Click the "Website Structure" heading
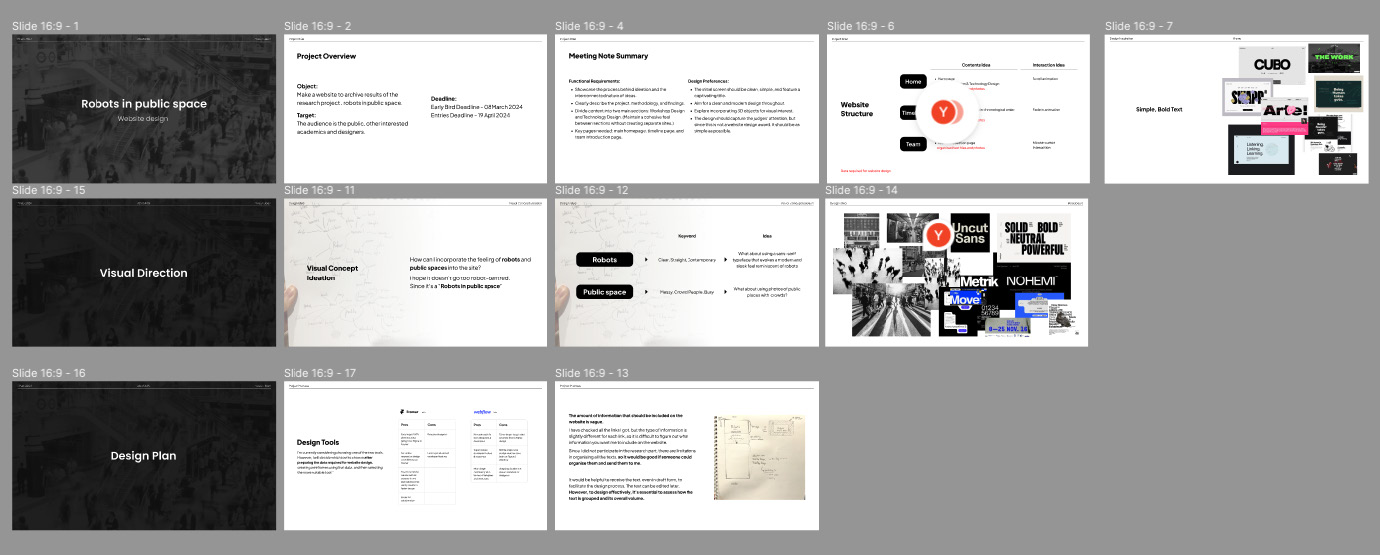Screen dimensions: 1380x555 [x=857, y=109]
